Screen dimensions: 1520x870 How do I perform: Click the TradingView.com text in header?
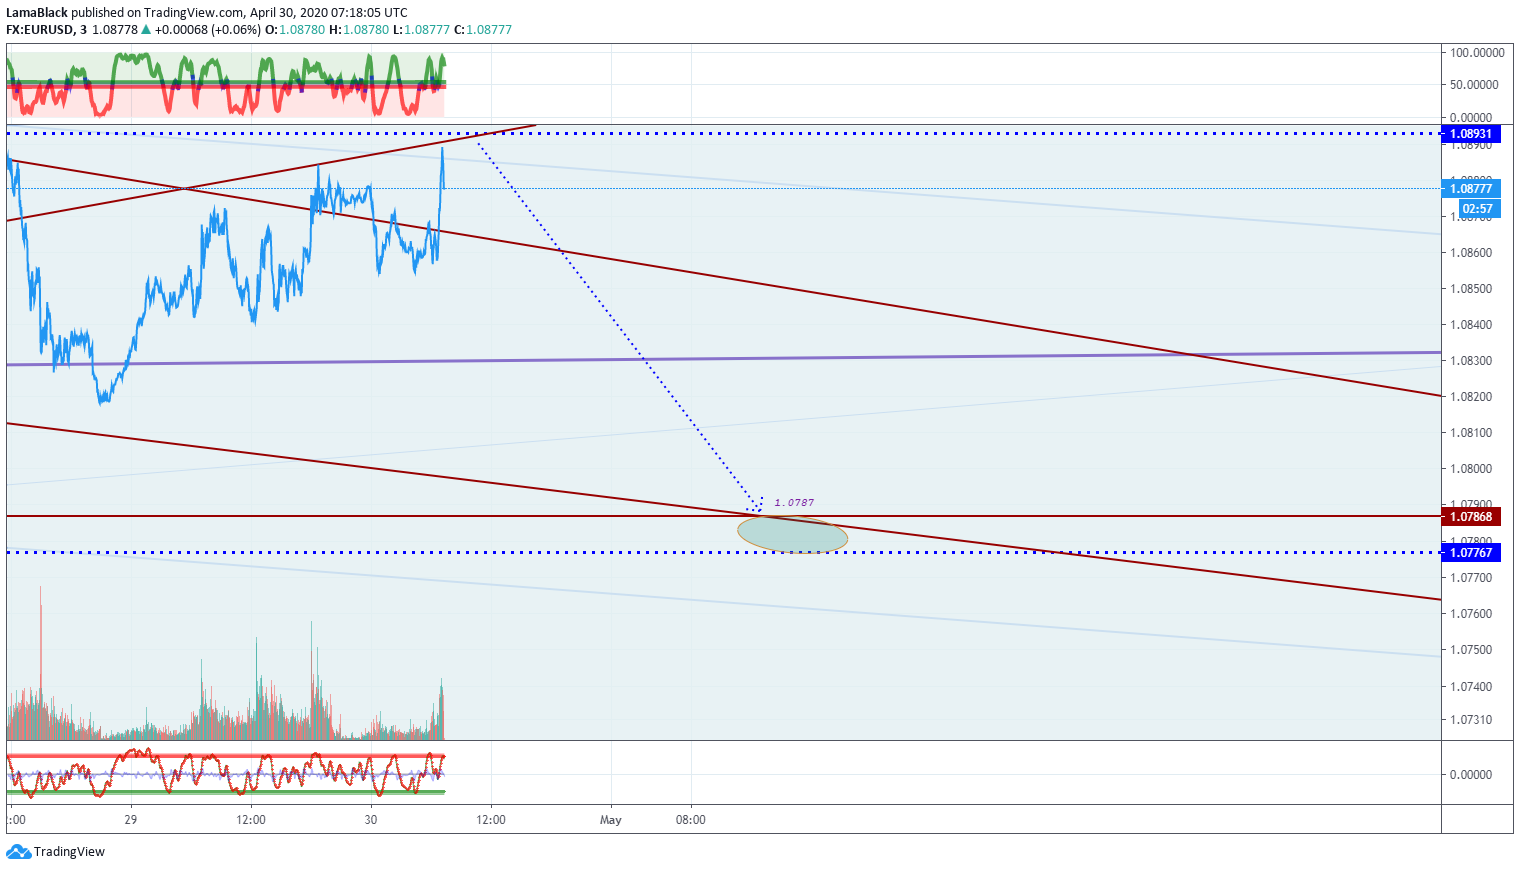194,13
